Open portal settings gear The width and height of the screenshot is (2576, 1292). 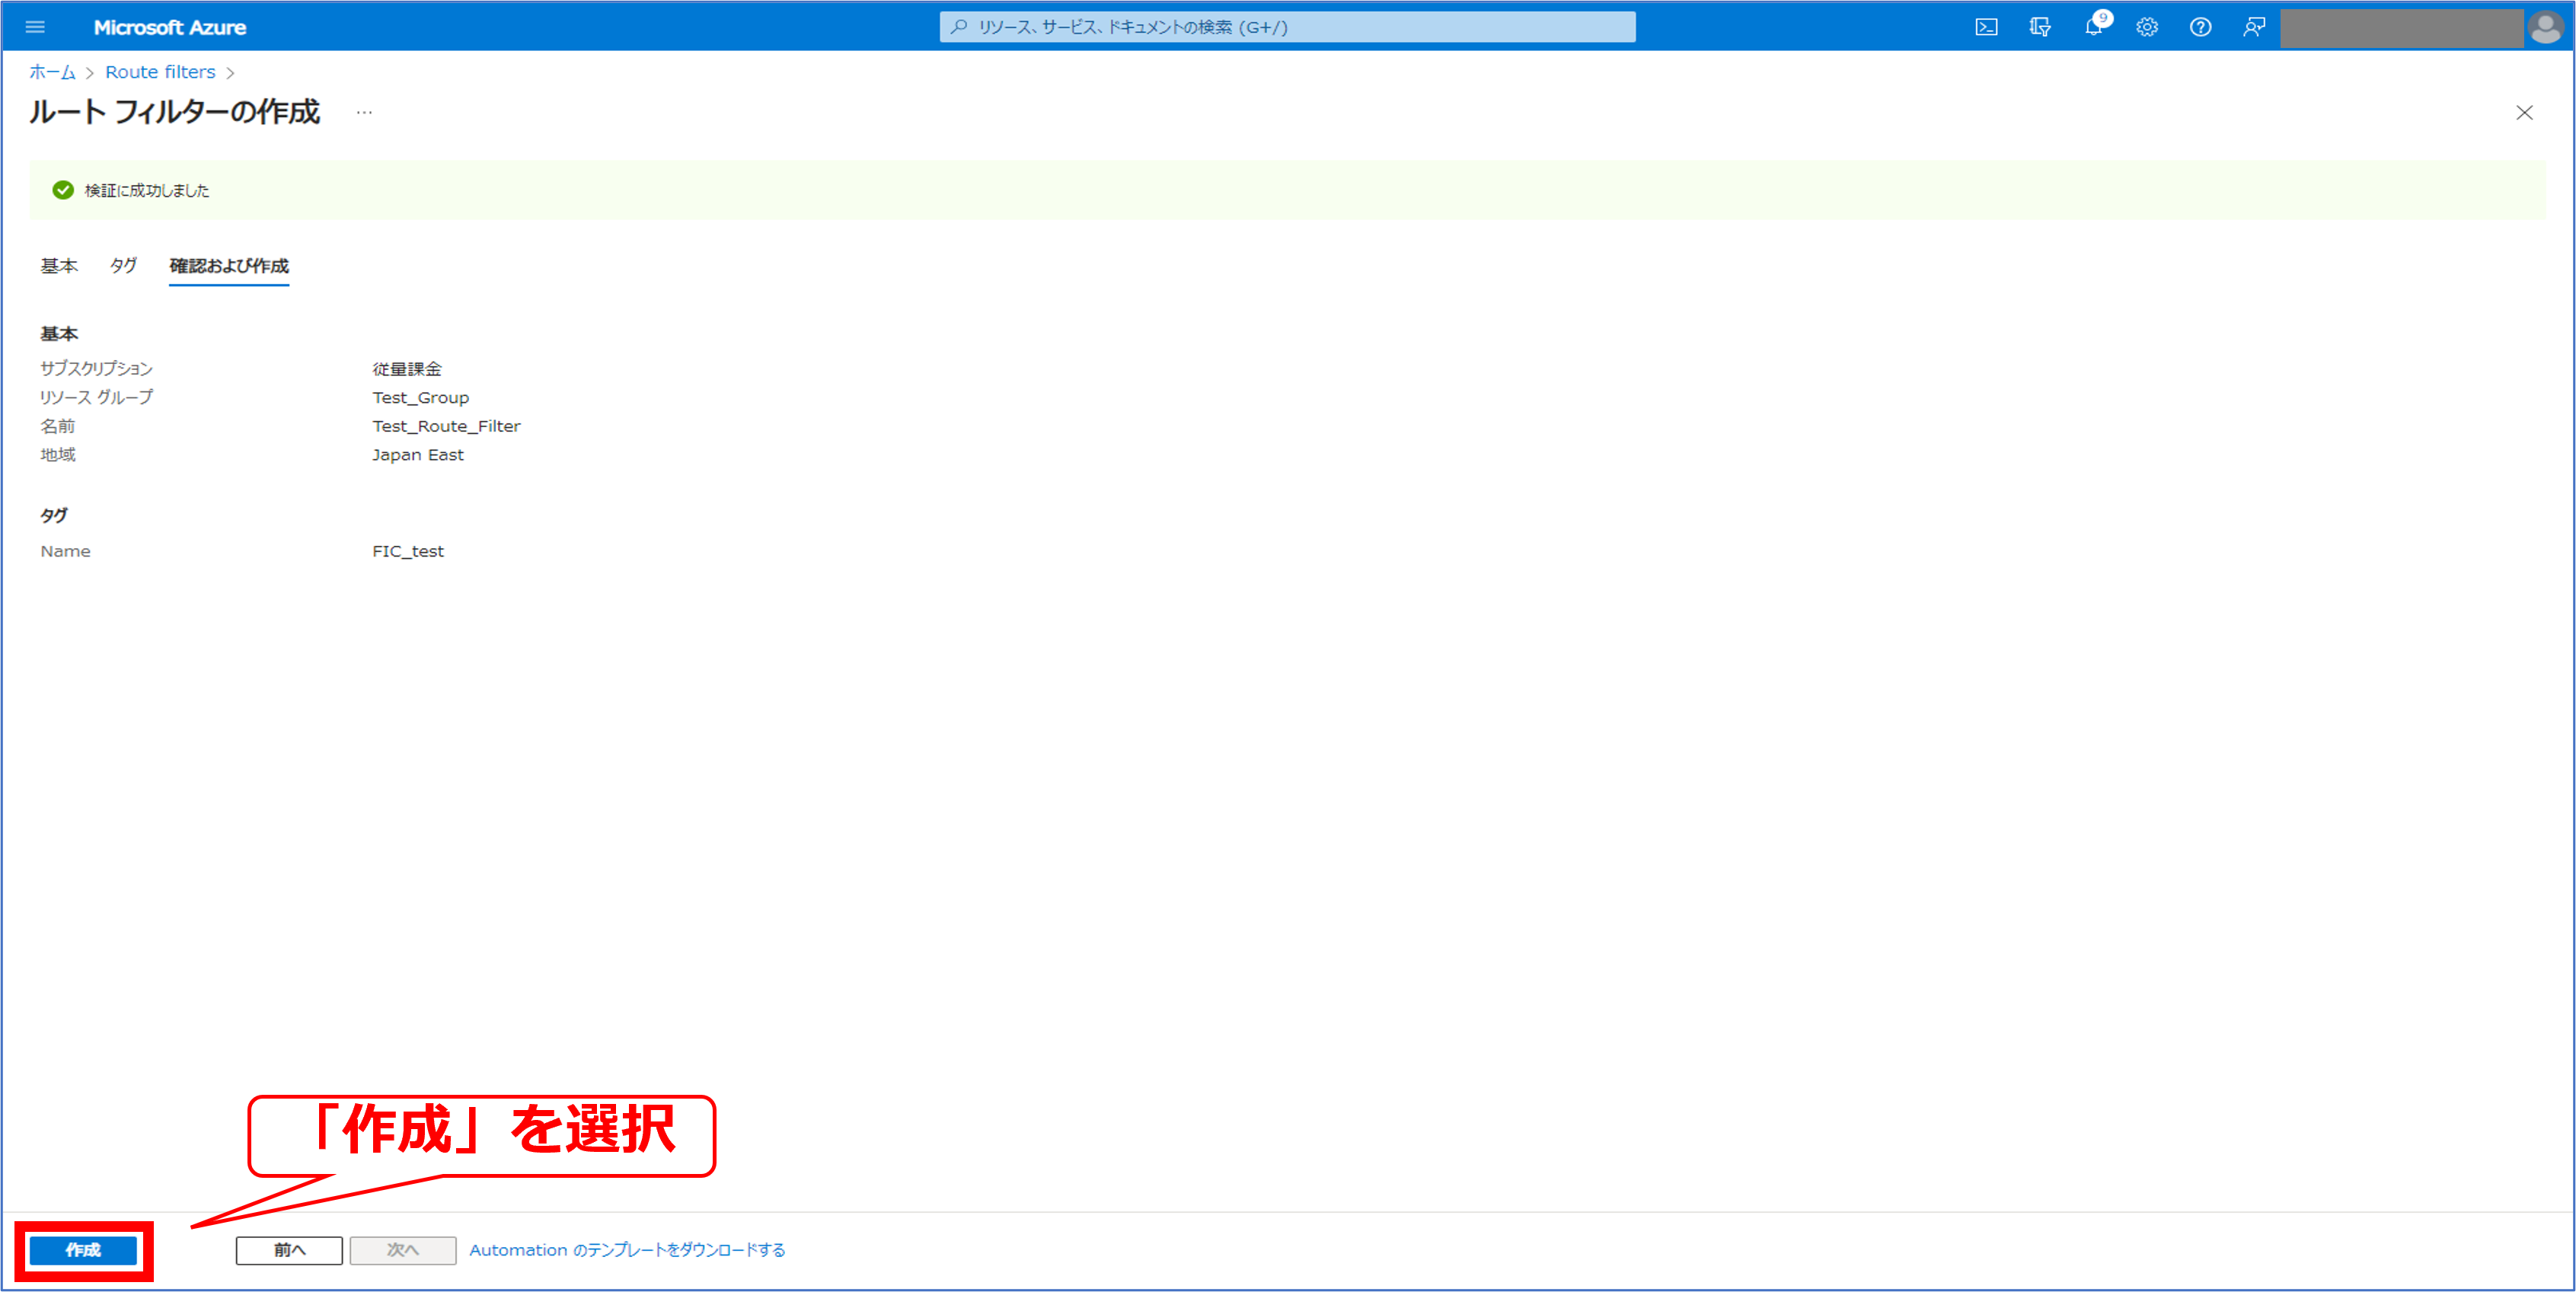tap(2147, 27)
